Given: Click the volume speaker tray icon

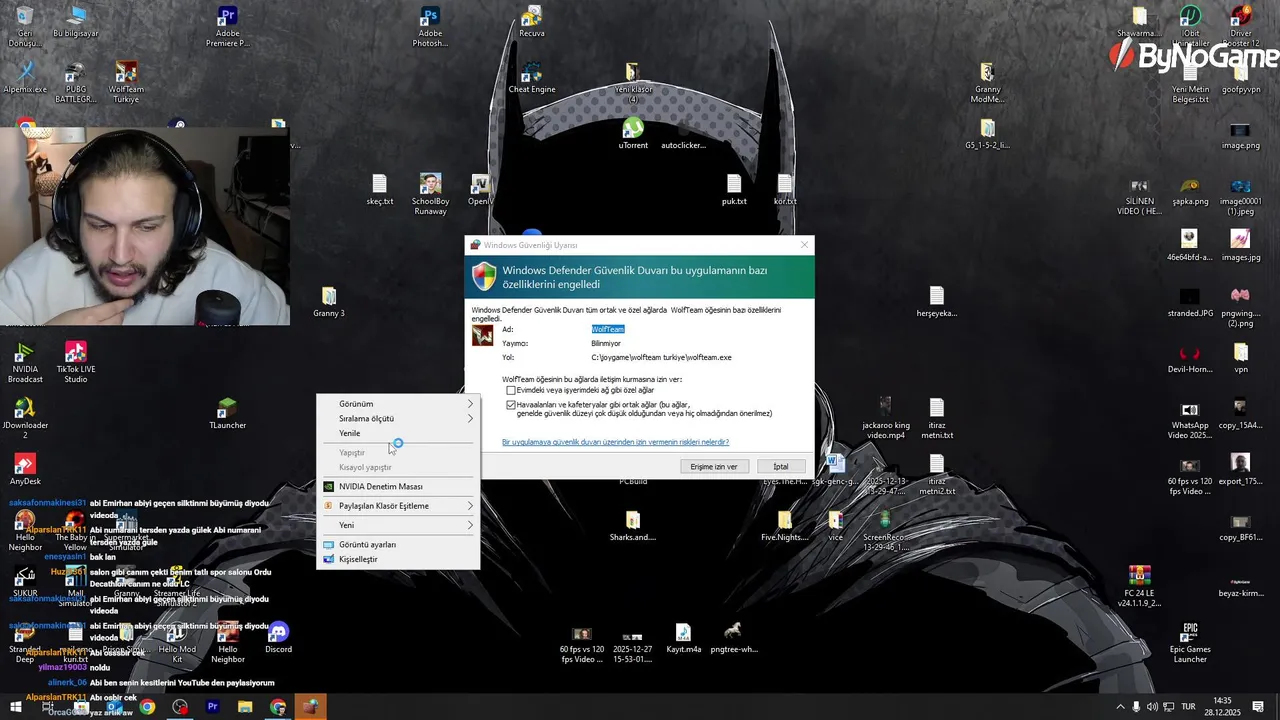Looking at the screenshot, I should coord(1152,707).
